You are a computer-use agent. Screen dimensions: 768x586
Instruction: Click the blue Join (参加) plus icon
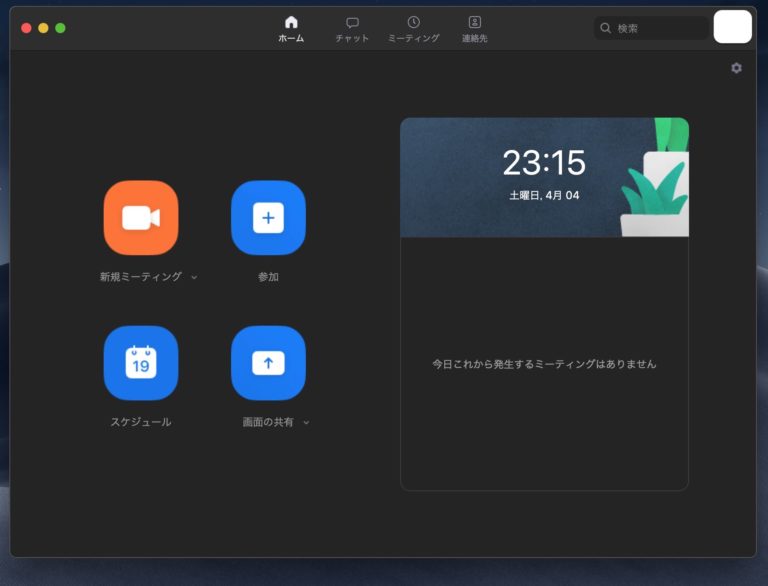pos(268,218)
